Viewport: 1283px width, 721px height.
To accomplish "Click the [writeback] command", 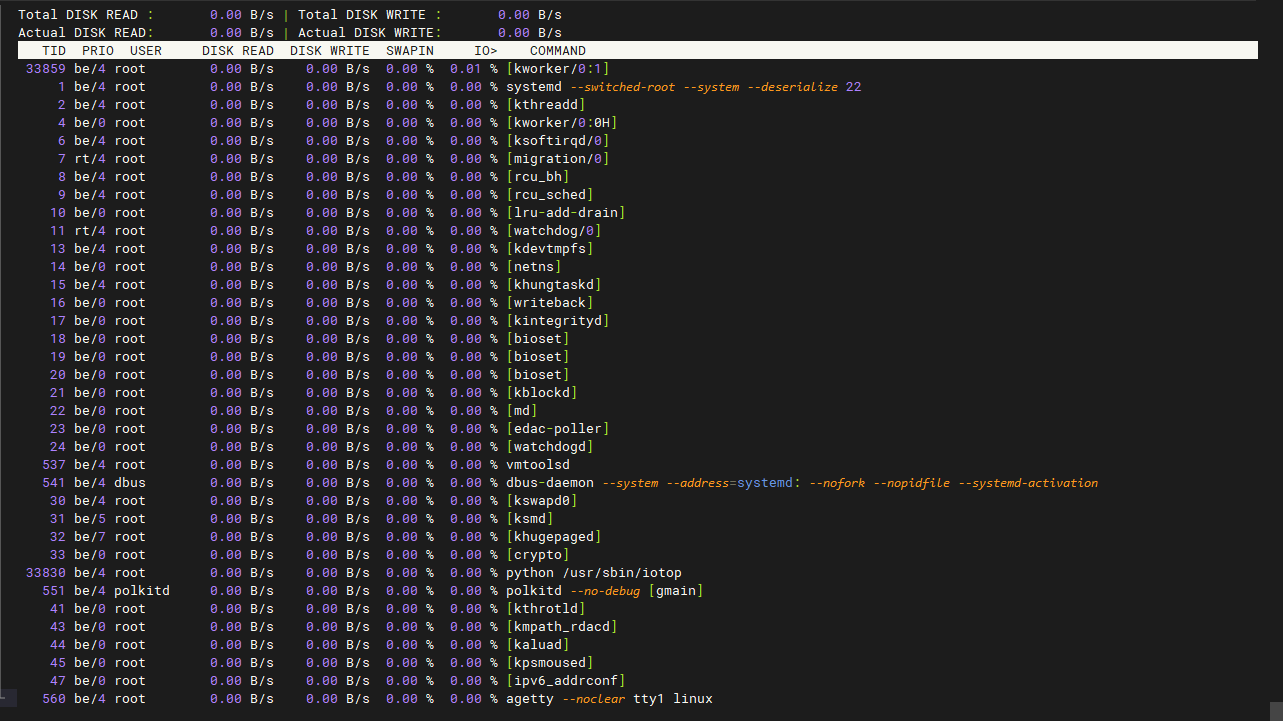I will 550,303.
